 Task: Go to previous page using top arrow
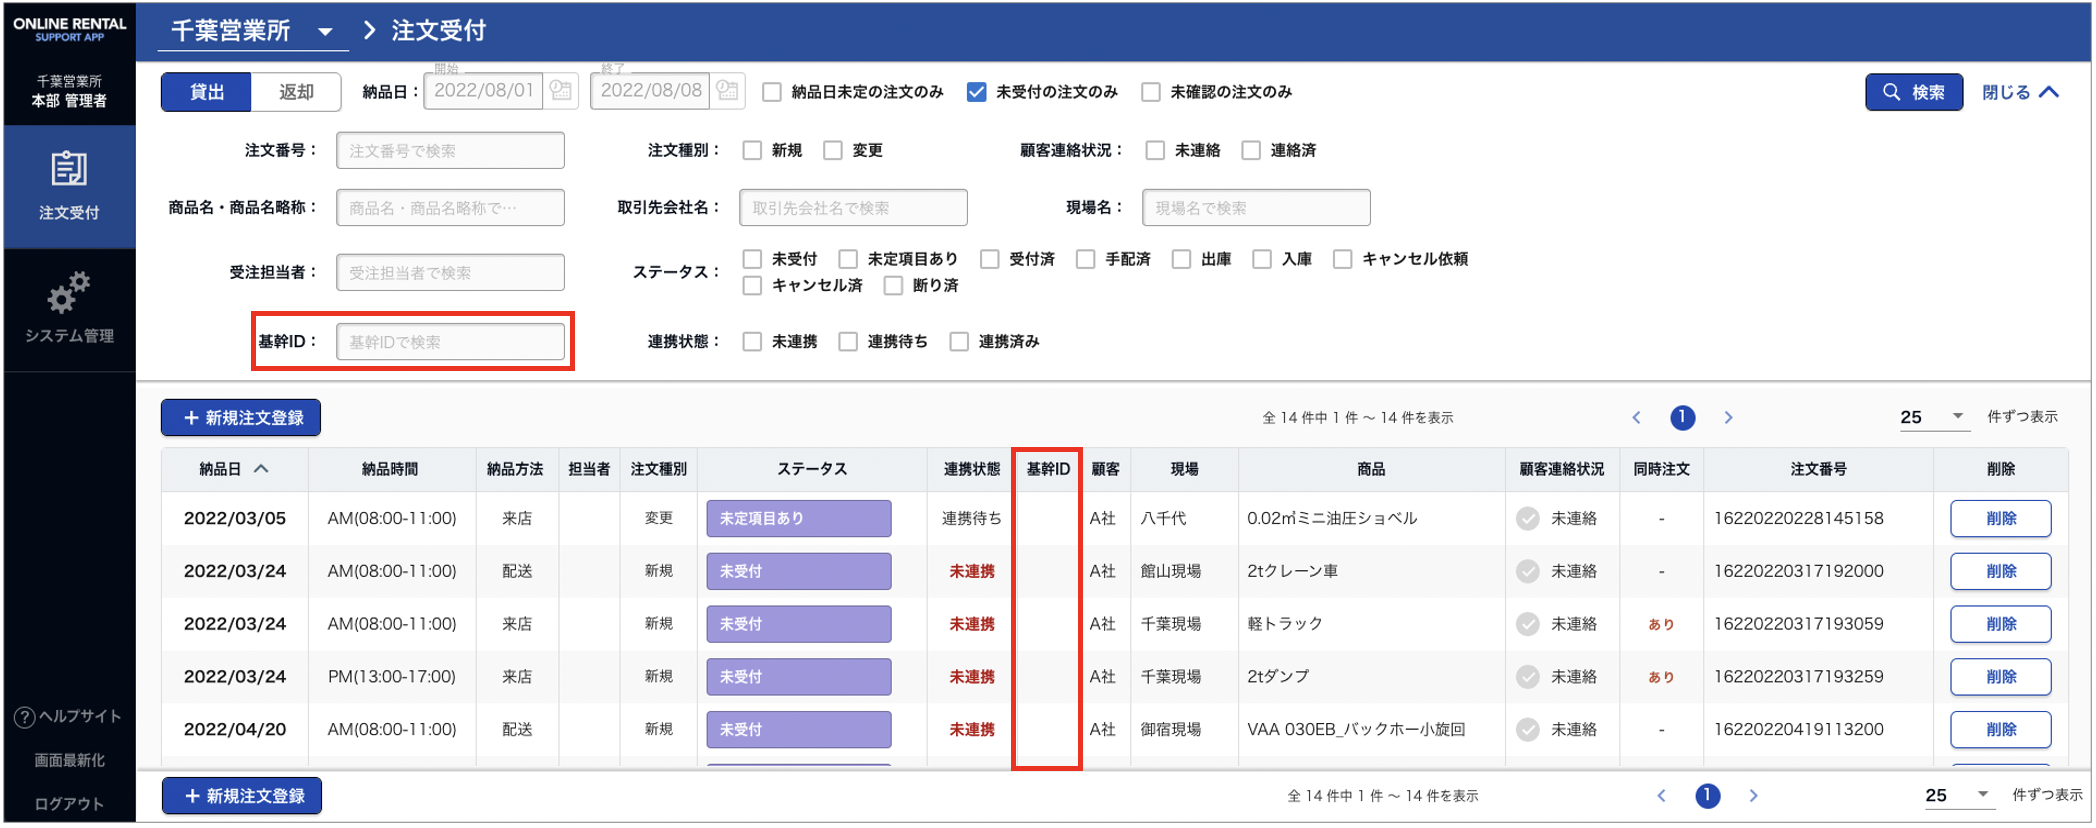coord(1637,418)
